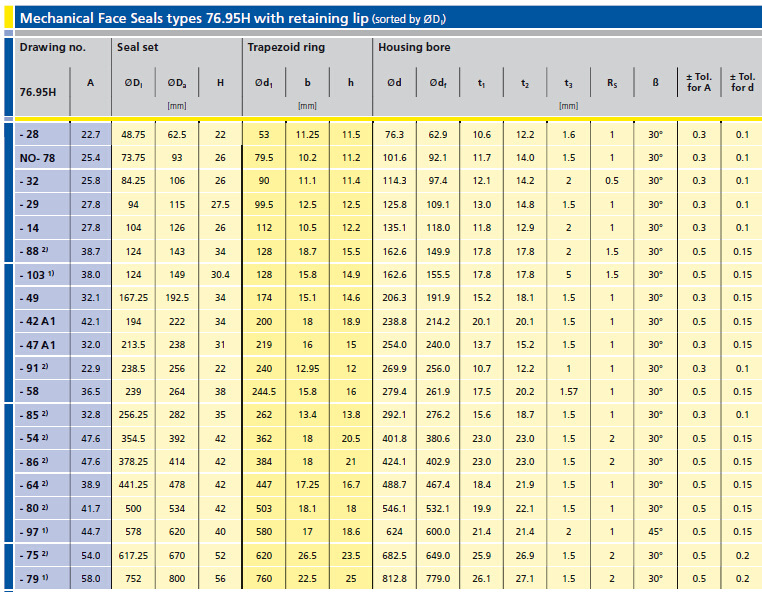Select drawing number row '- 42 A1'
This screenshot has width=762, height=592.
point(37,321)
